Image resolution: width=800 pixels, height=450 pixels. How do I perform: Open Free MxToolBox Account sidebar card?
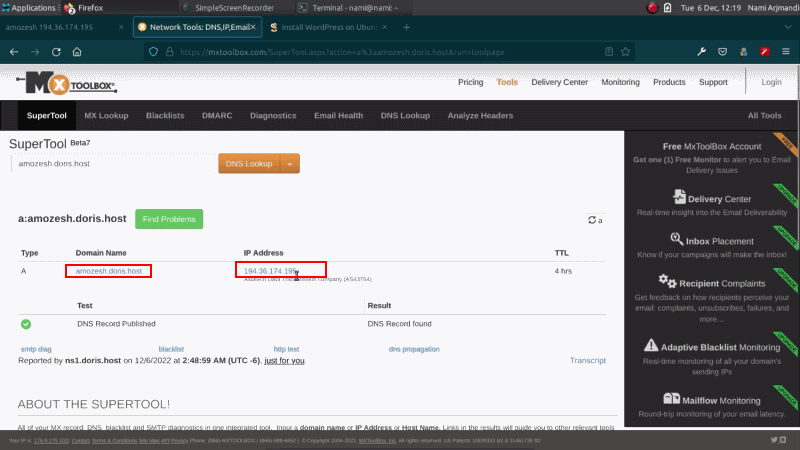pos(712,158)
